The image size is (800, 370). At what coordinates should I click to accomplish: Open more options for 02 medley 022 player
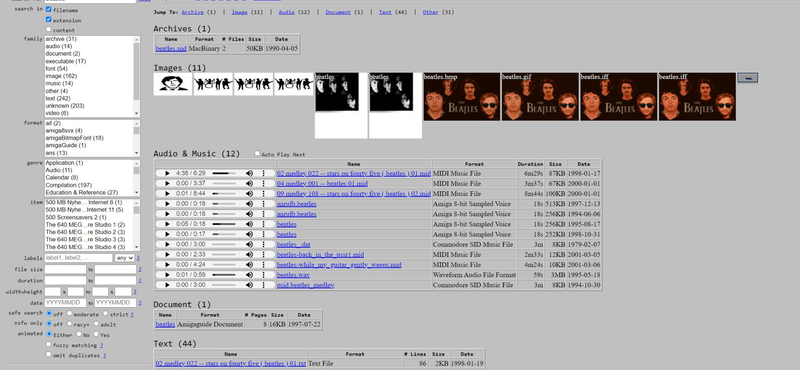[x=264, y=174]
